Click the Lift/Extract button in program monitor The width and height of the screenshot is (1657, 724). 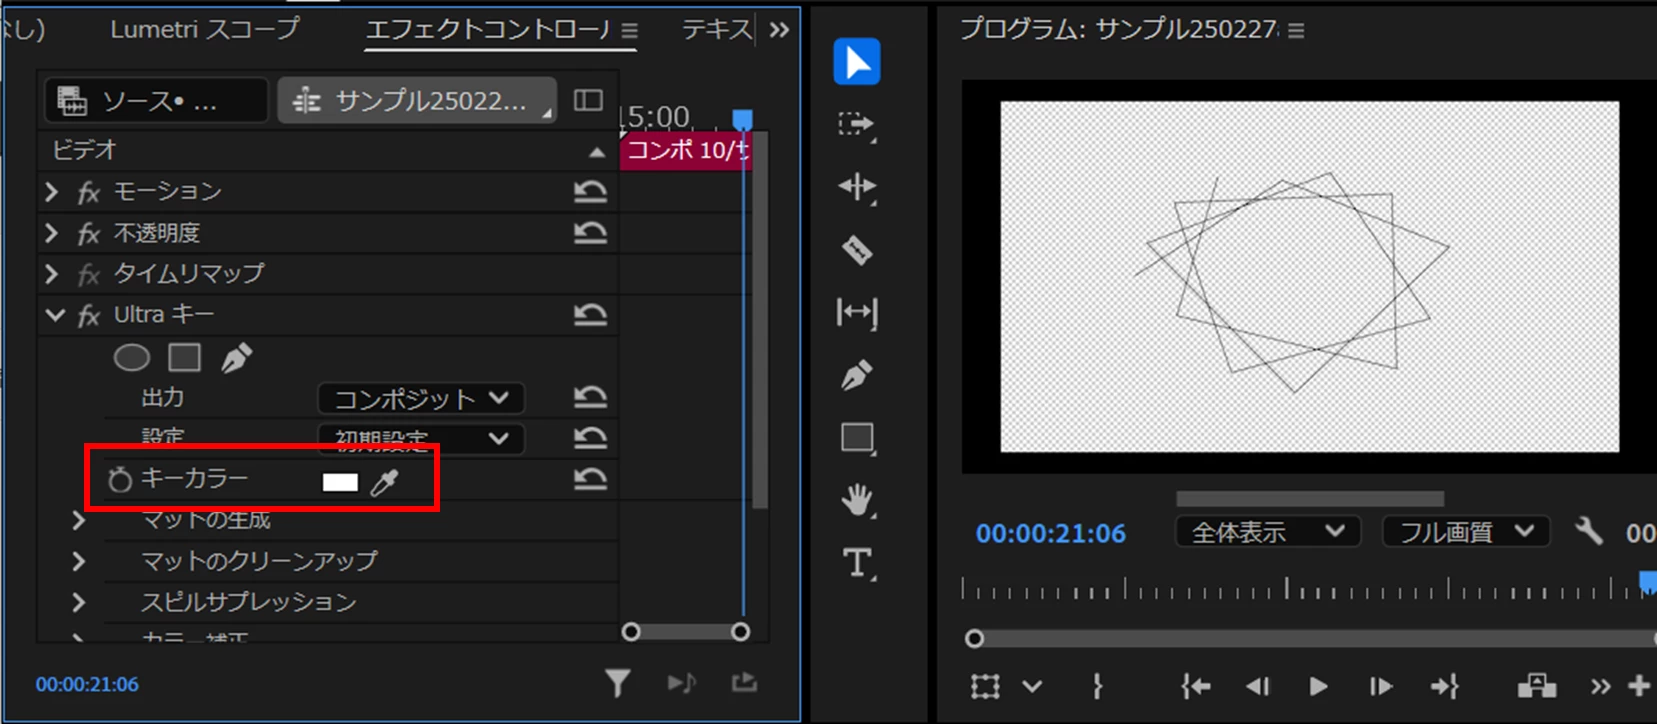coord(1537,686)
